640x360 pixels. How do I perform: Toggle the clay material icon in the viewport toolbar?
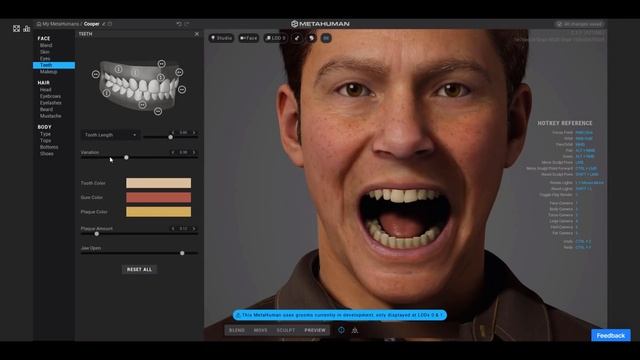311,38
